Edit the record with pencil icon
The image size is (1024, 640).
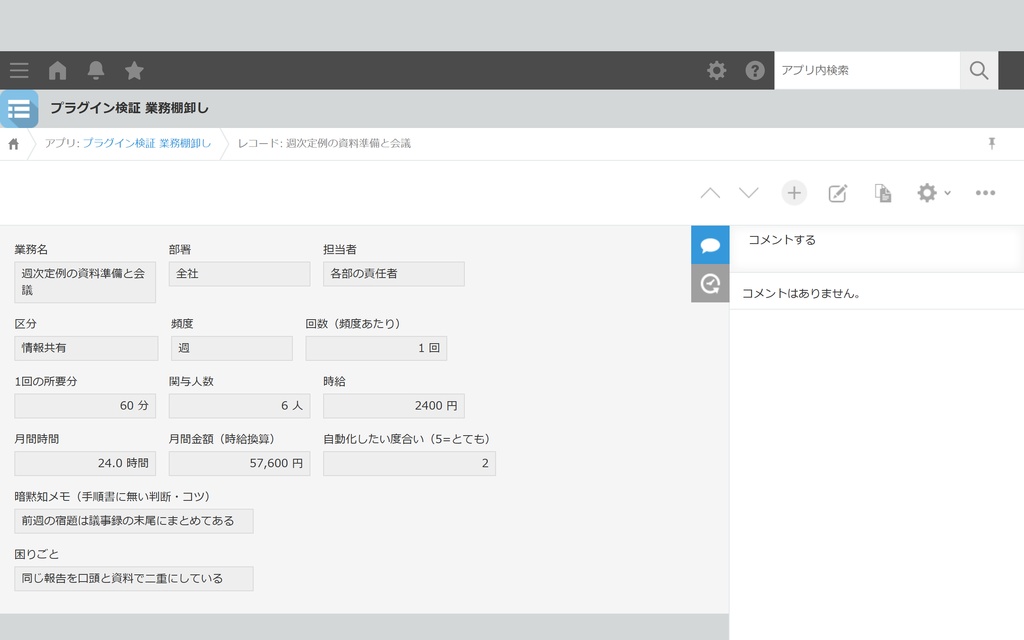pyautogui.click(x=838, y=193)
